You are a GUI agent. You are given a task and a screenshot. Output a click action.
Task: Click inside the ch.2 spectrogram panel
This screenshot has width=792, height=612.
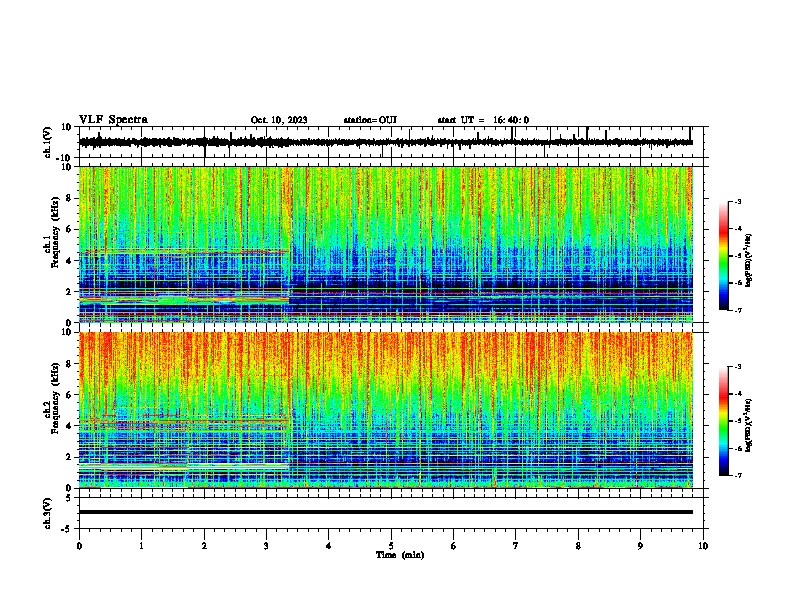(x=386, y=410)
